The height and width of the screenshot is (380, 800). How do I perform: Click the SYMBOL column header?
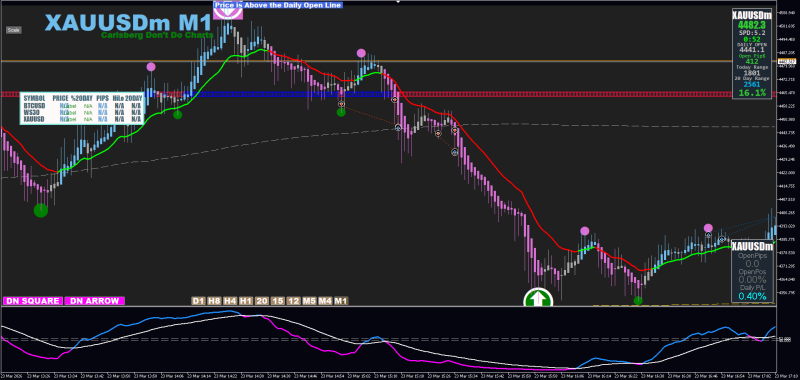(x=34, y=97)
